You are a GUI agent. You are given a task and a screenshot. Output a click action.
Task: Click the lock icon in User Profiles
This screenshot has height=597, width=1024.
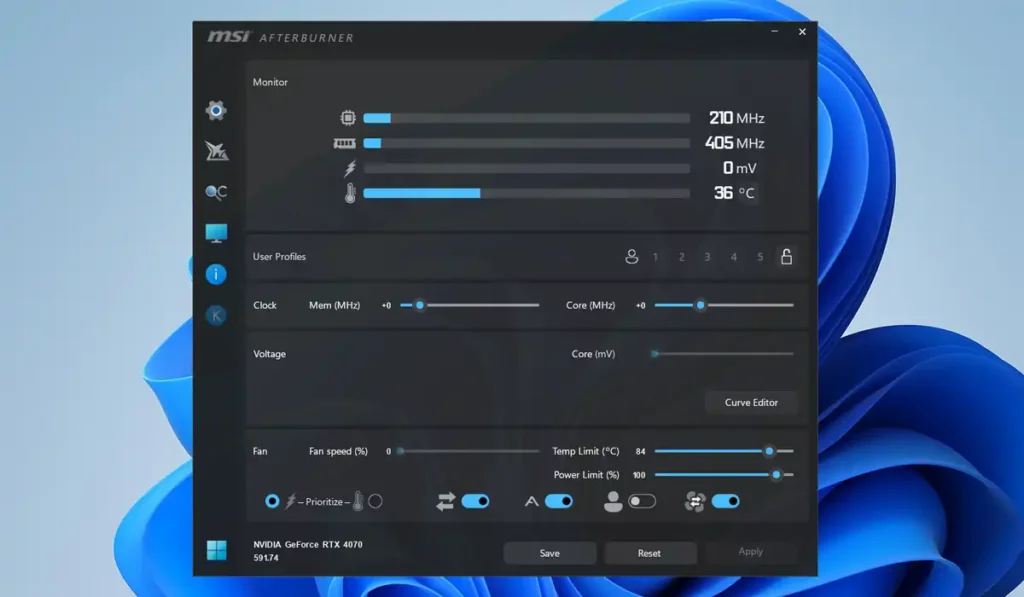[787, 256]
